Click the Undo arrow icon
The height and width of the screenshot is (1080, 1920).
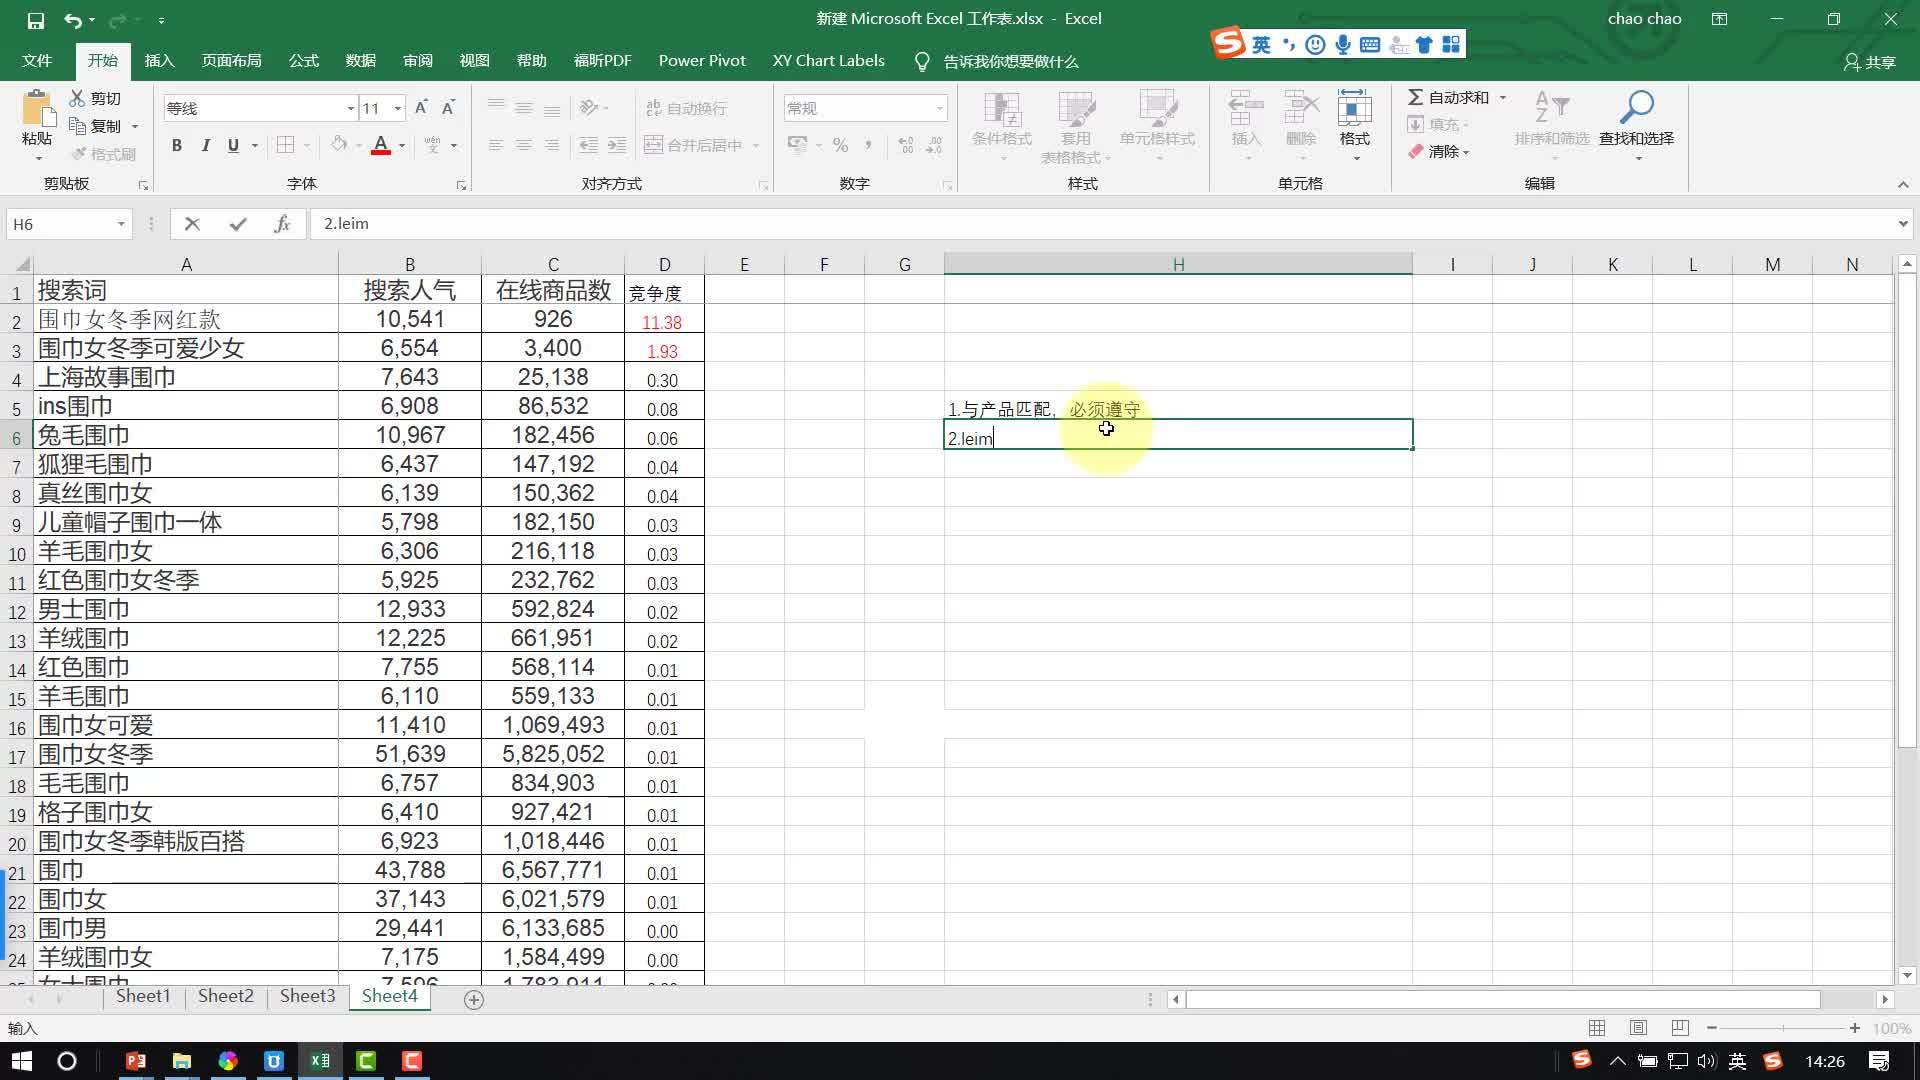pyautogui.click(x=72, y=19)
